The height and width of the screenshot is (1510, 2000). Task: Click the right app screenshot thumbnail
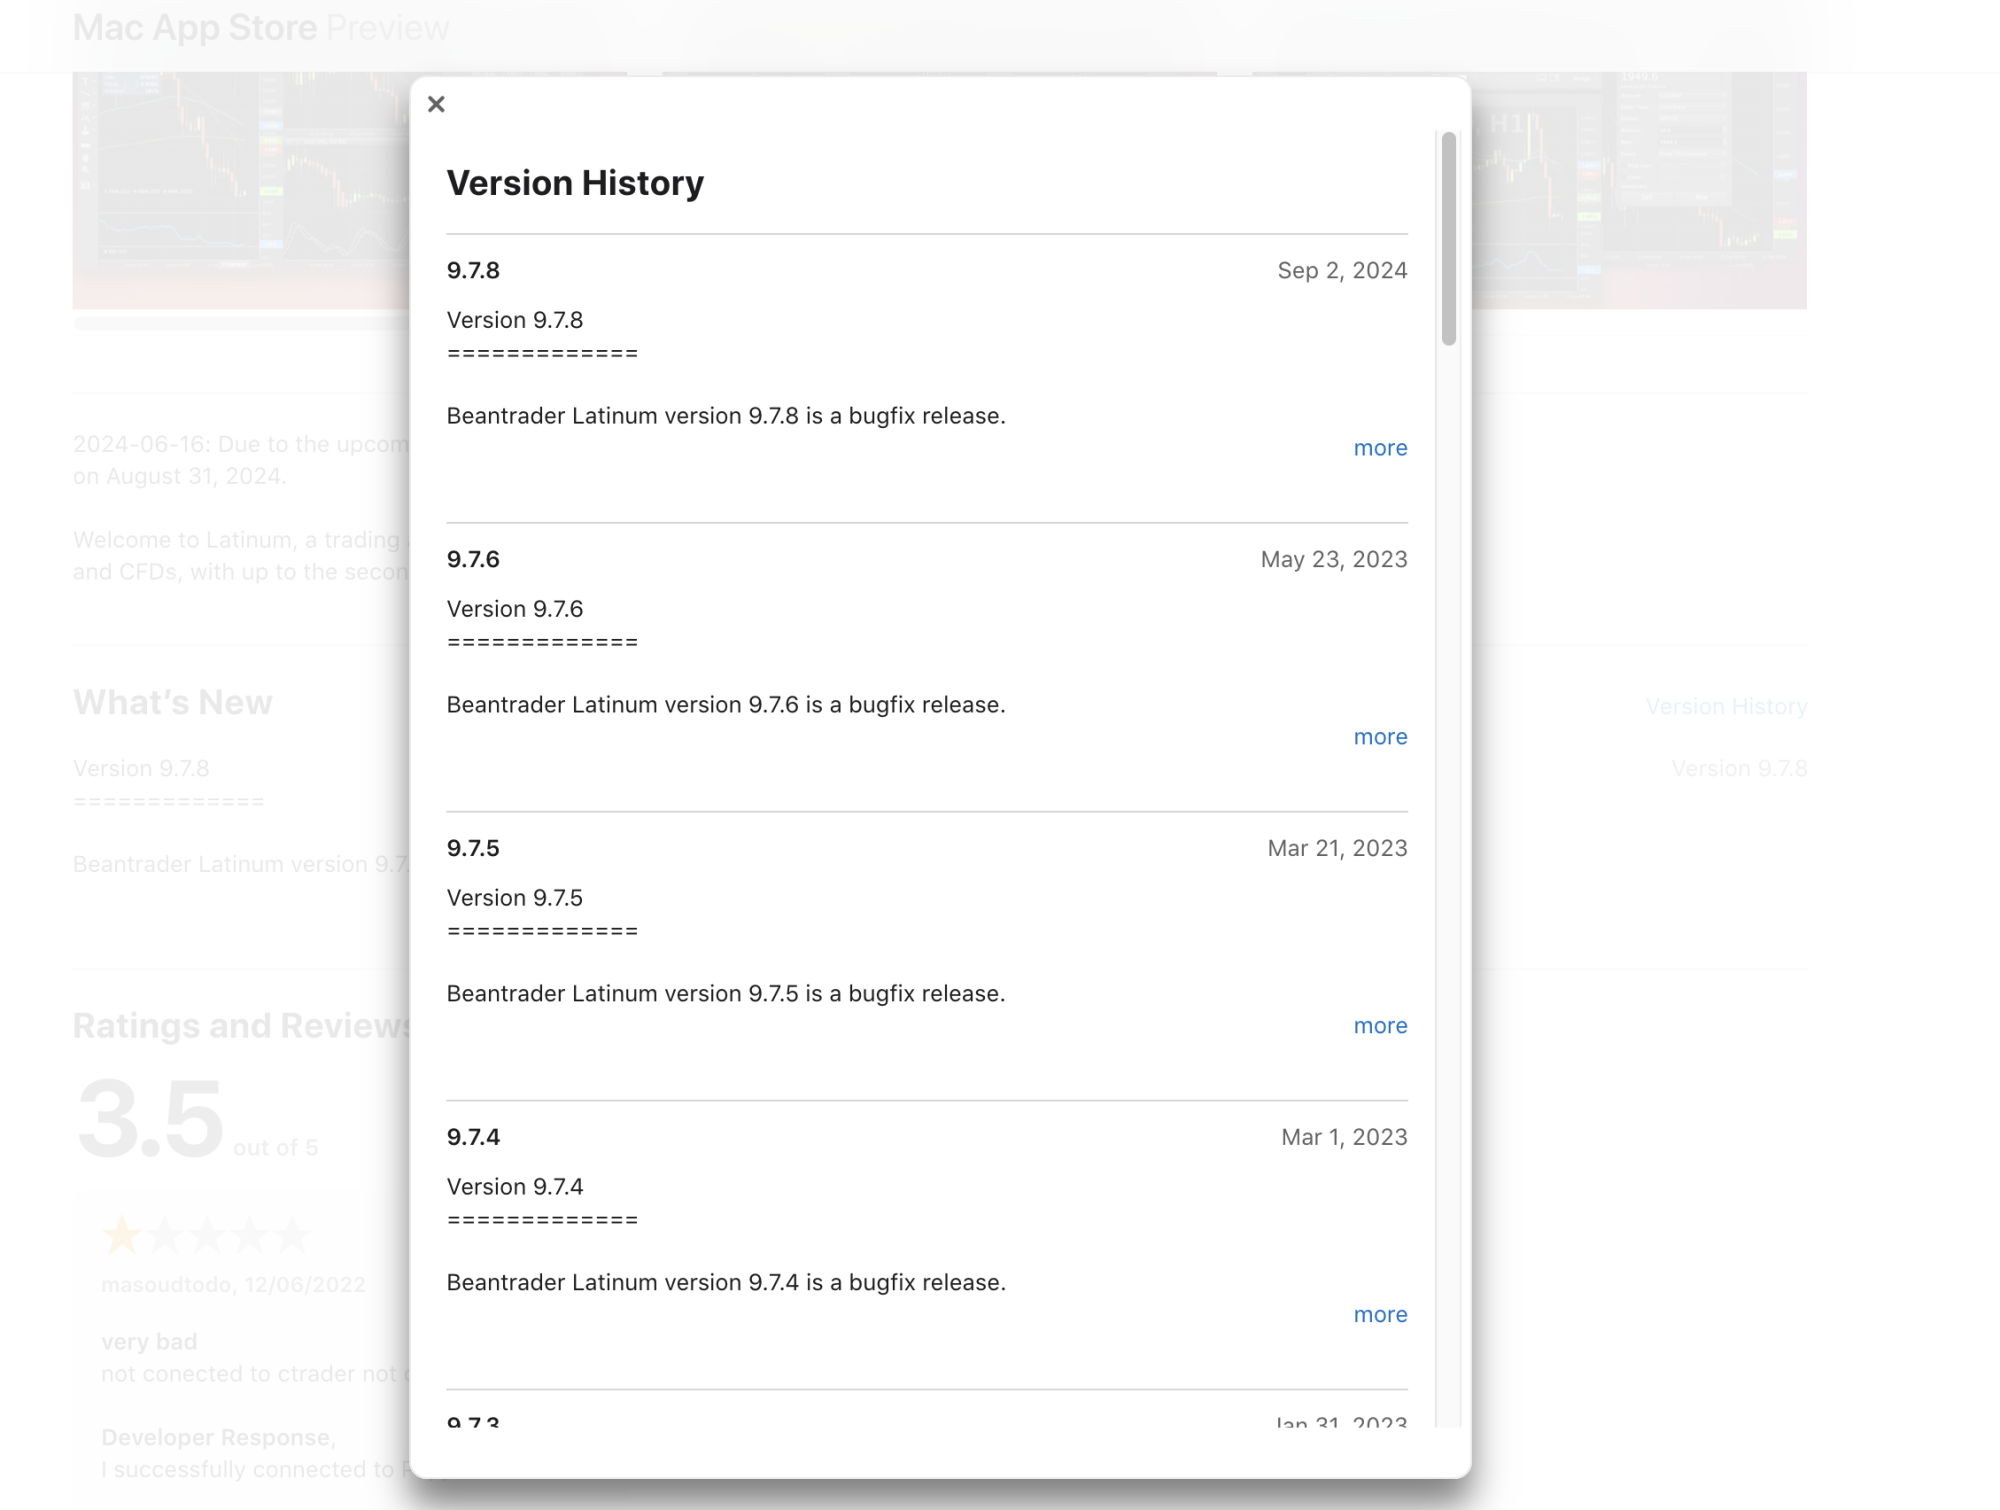point(1640,190)
